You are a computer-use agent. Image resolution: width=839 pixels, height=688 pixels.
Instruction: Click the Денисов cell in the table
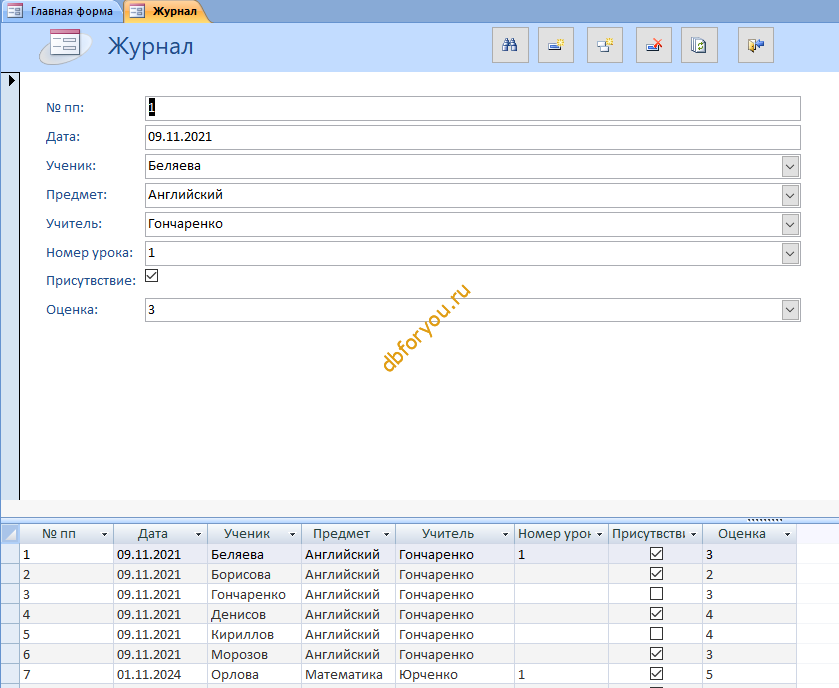tap(254, 615)
